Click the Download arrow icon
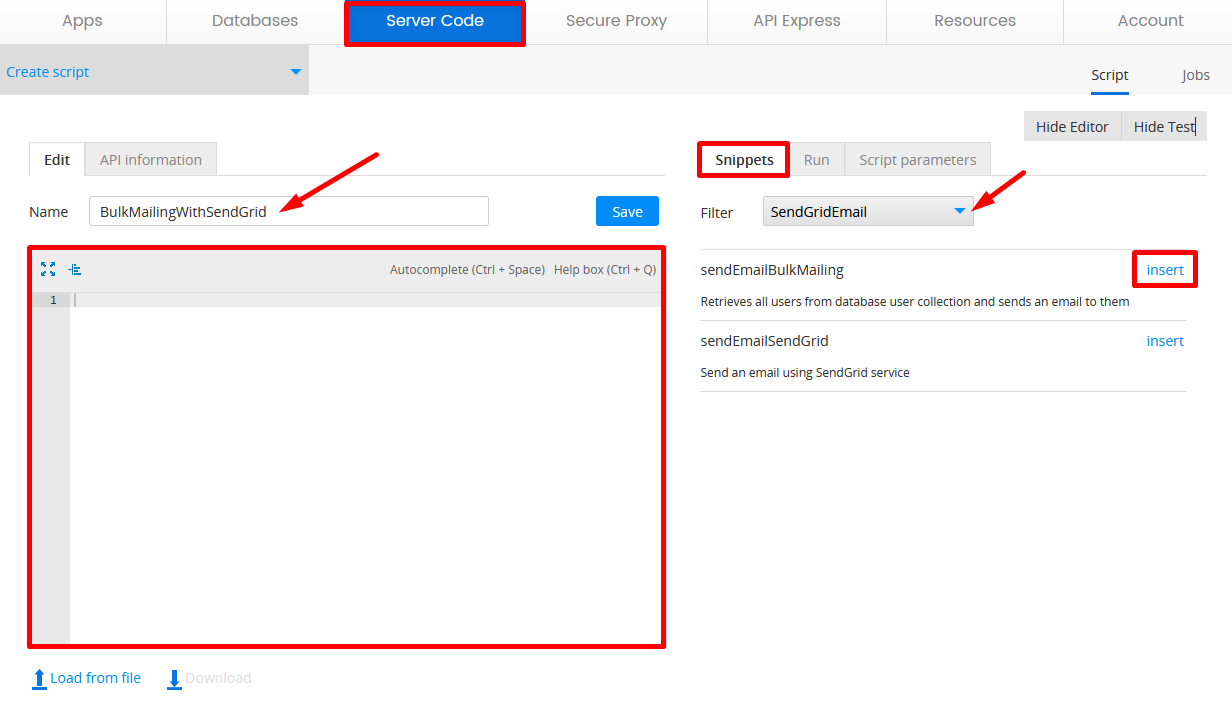The height and width of the screenshot is (701, 1232). [174, 679]
